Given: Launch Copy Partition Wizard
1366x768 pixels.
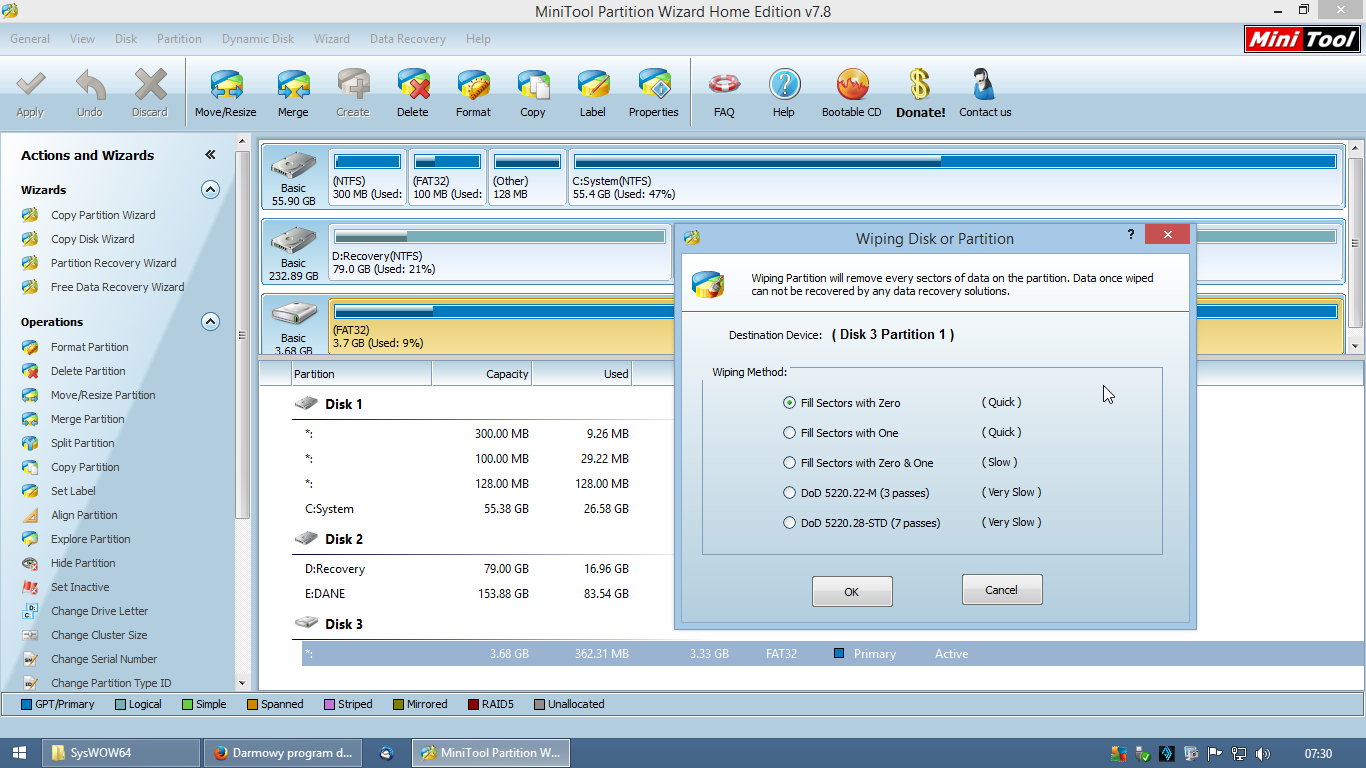Looking at the screenshot, I should 103,215.
